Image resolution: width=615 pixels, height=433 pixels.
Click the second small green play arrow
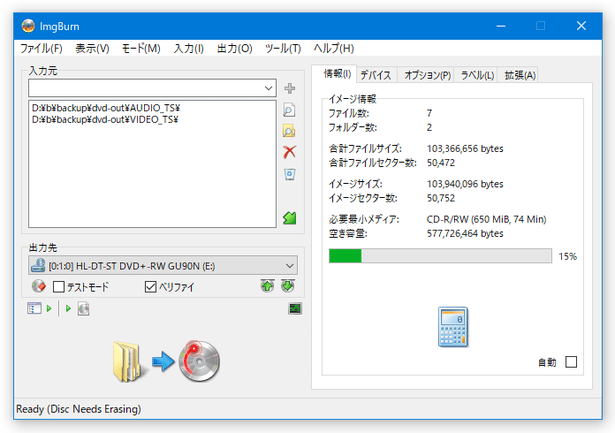[68, 308]
